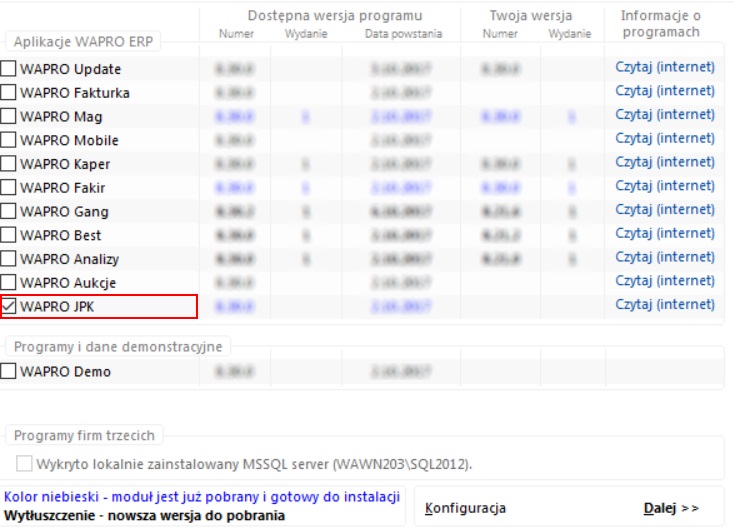
Task: Select the WAPRO Fakir checkbox
Action: coord(8,187)
